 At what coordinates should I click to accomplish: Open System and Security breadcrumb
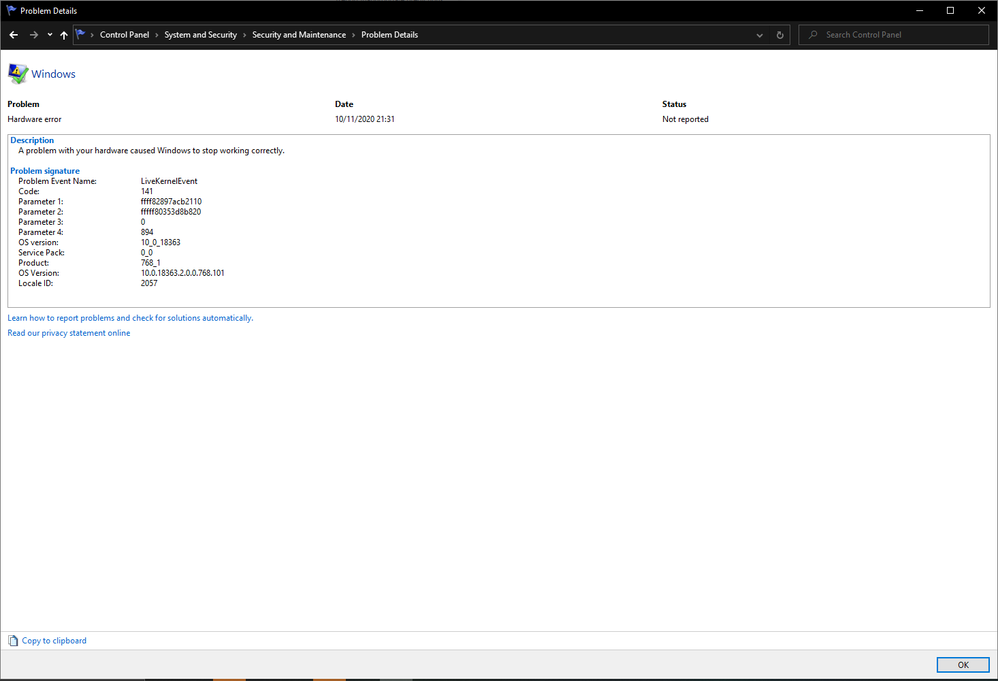(x=200, y=35)
